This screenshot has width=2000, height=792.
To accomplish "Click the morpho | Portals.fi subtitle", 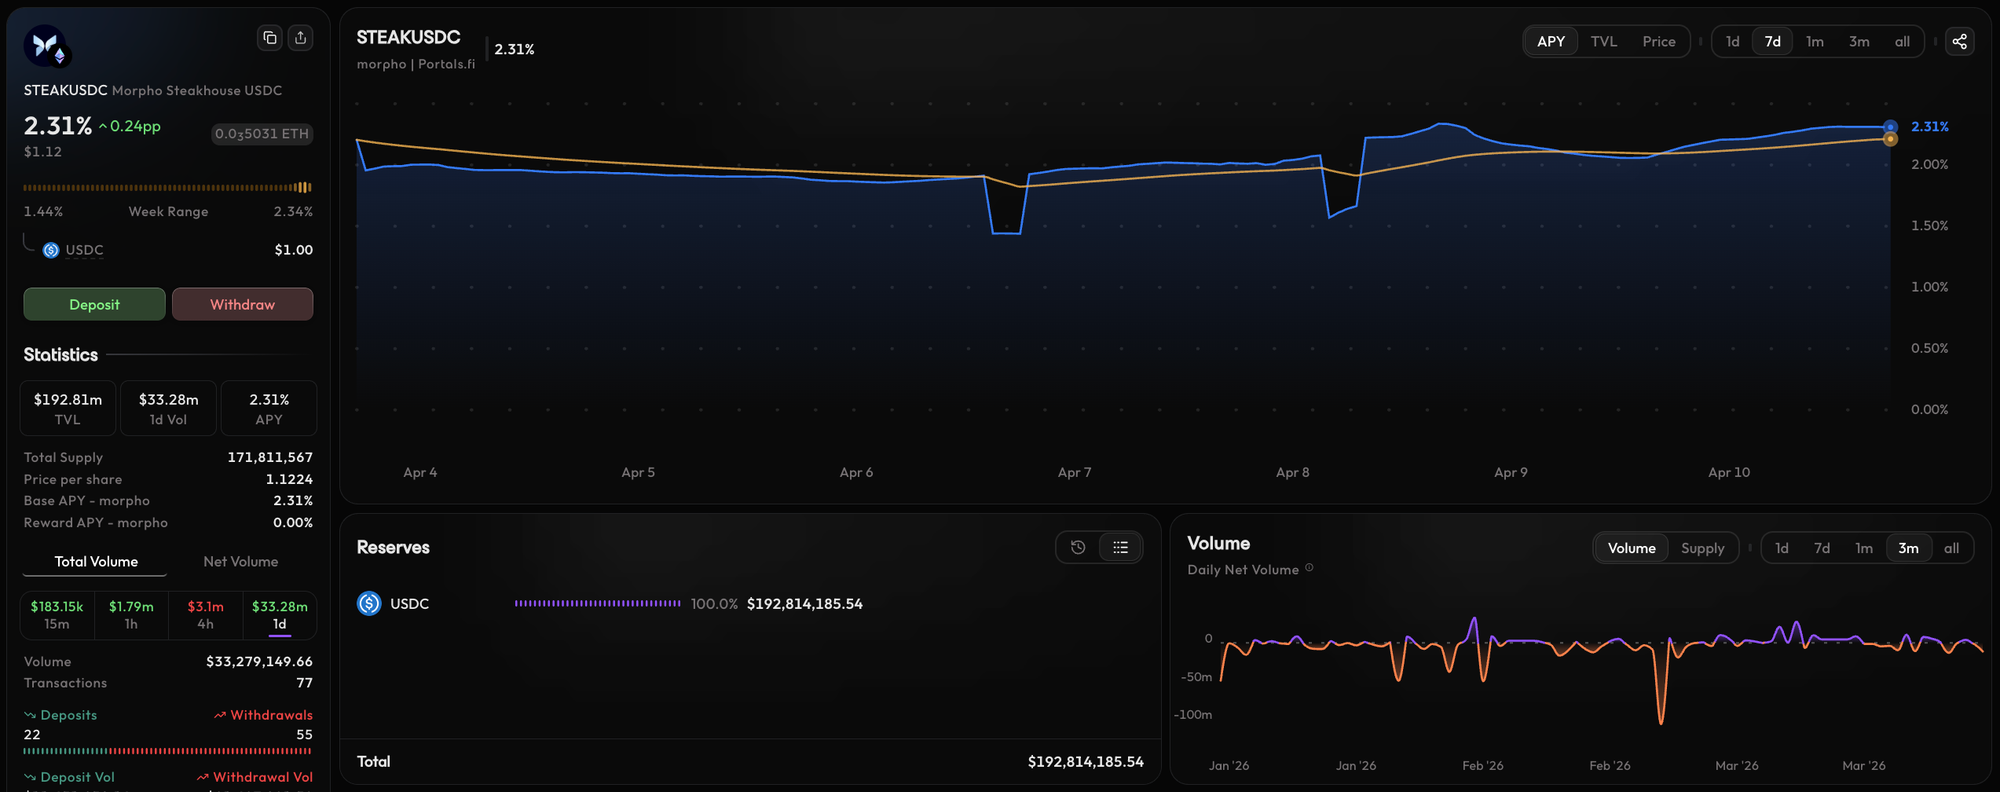I will click(x=416, y=64).
